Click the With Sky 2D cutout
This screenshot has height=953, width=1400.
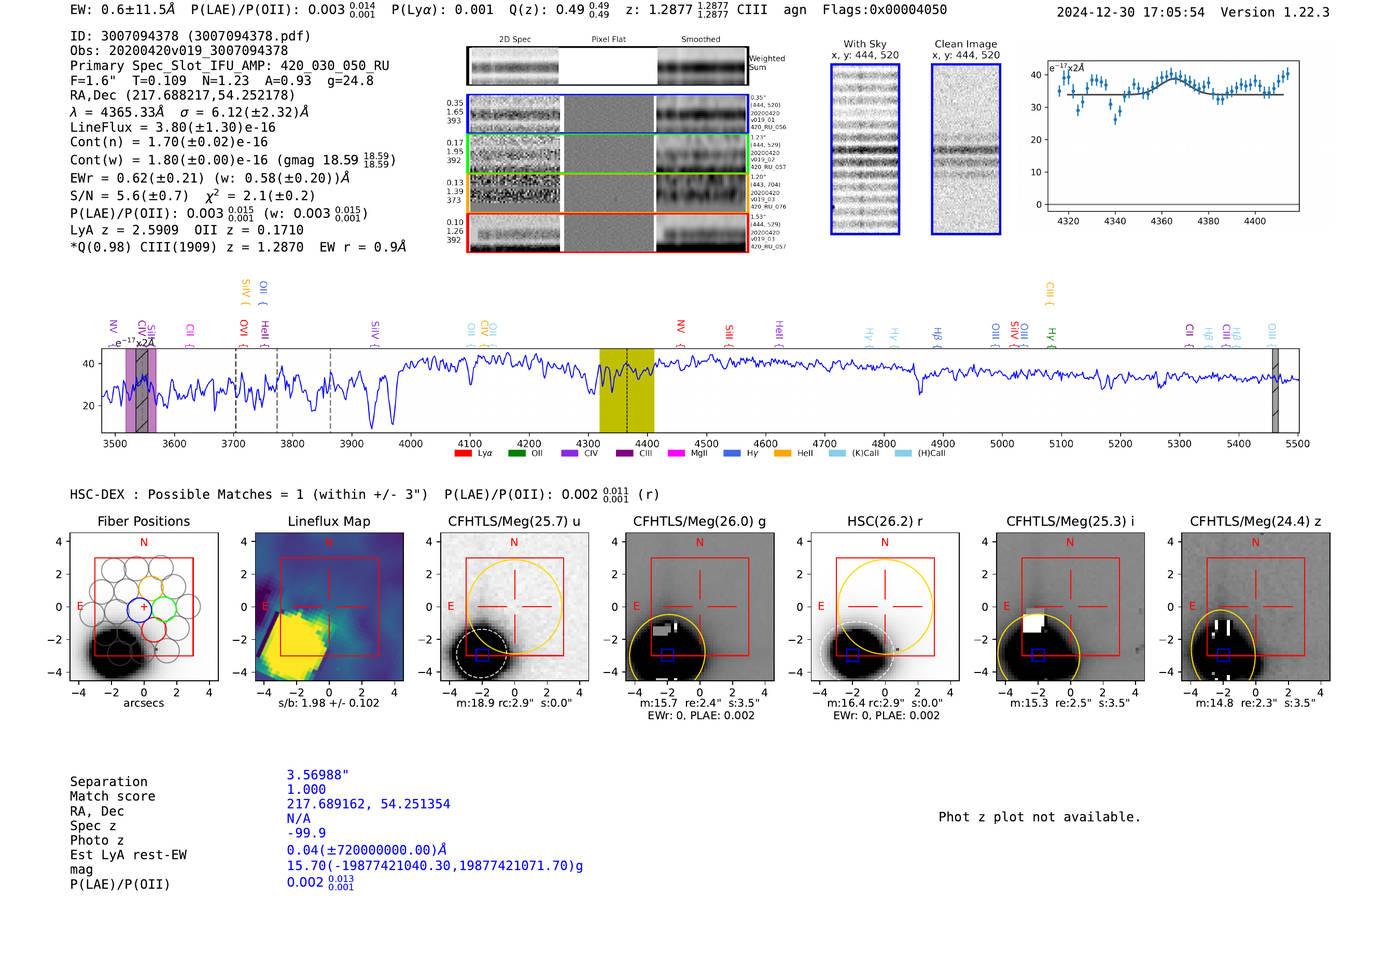coord(865,149)
